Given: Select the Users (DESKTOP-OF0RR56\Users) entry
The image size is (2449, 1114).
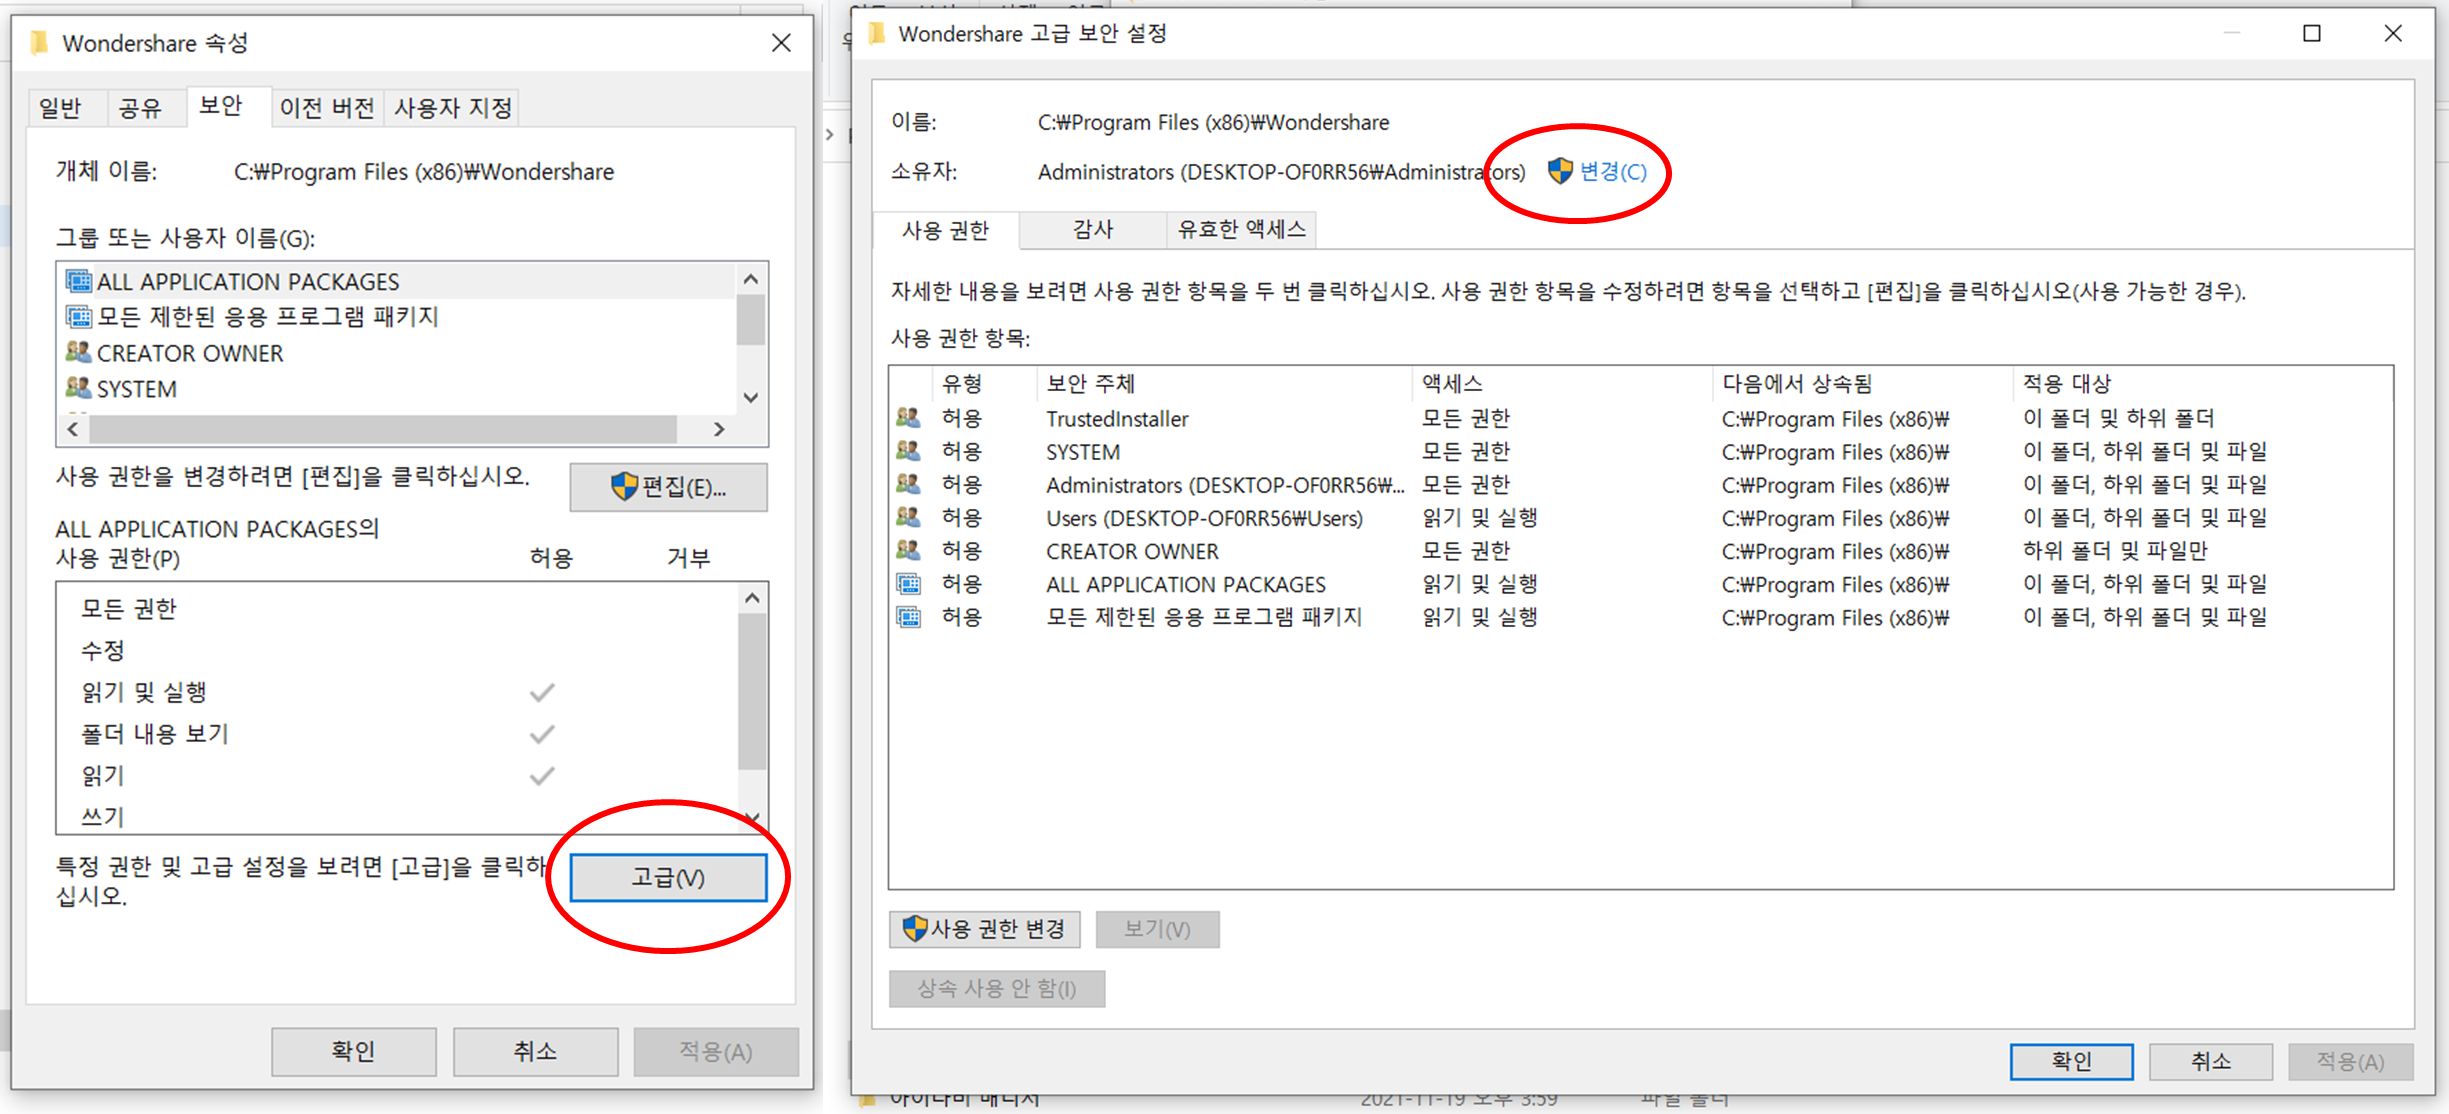Looking at the screenshot, I should (x=1640, y=518).
